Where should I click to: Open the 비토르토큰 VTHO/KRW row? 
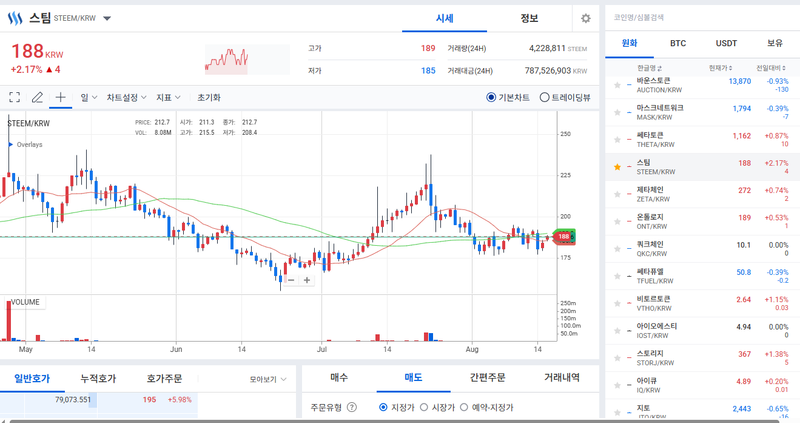click(x=702, y=303)
